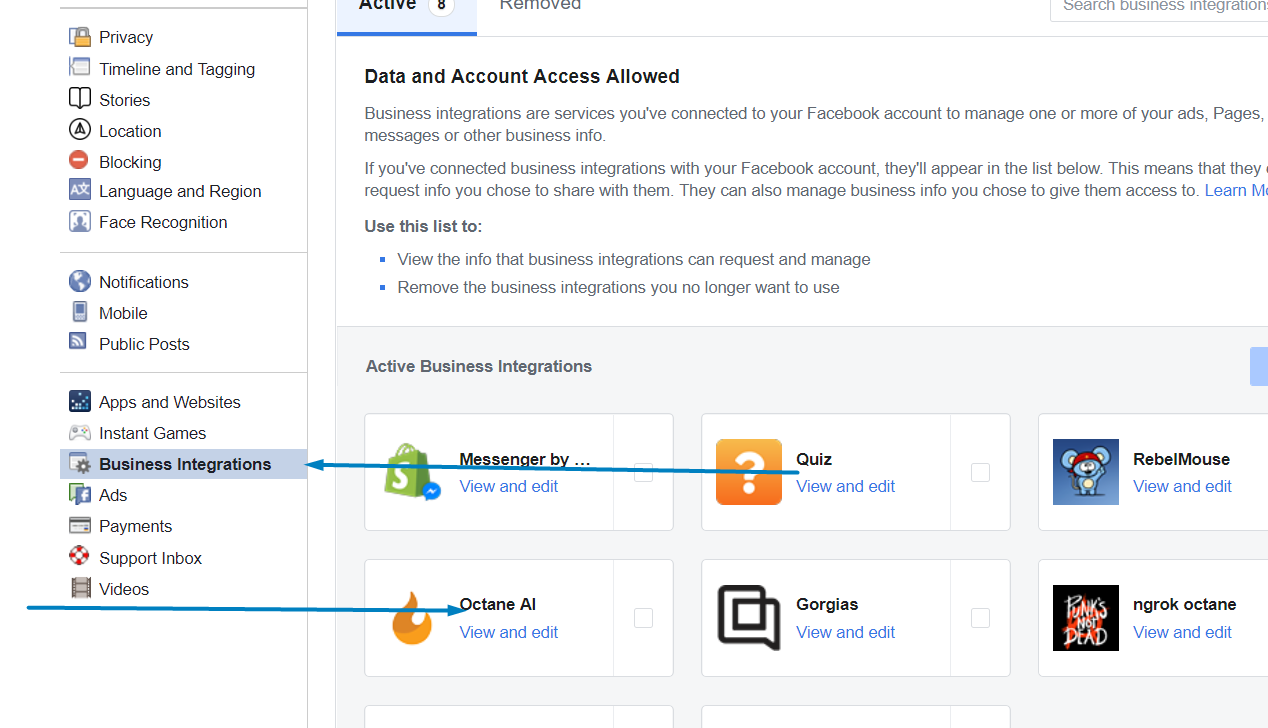Viewport: 1268px width, 728px height.
Task: Go to Timeline and Tagging settings
Action: coord(177,69)
